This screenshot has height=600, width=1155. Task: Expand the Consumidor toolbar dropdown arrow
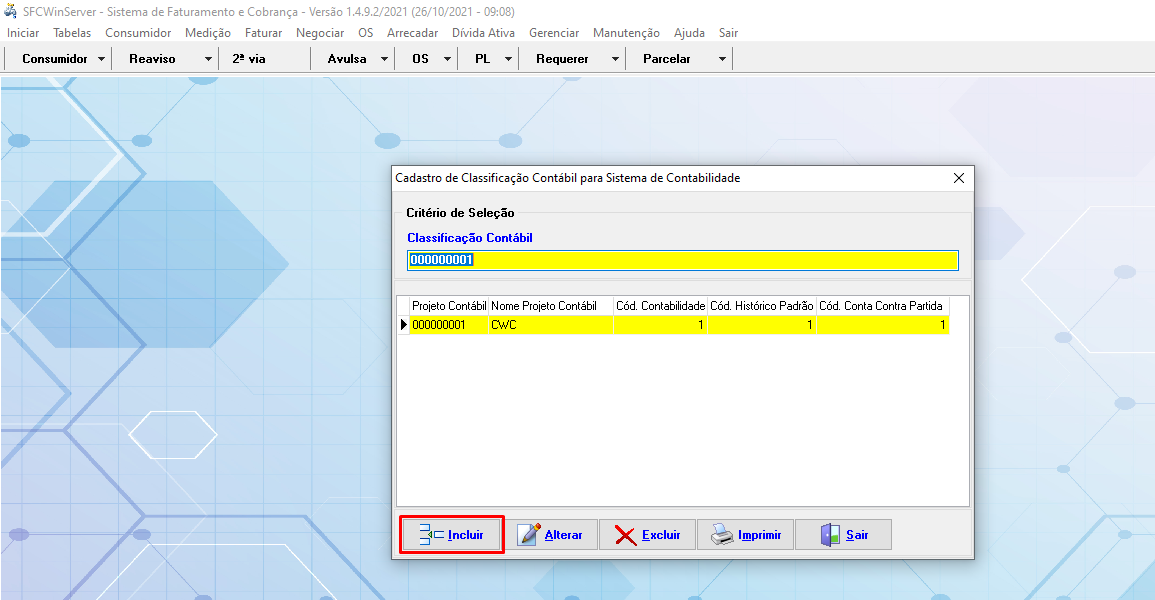(102, 59)
